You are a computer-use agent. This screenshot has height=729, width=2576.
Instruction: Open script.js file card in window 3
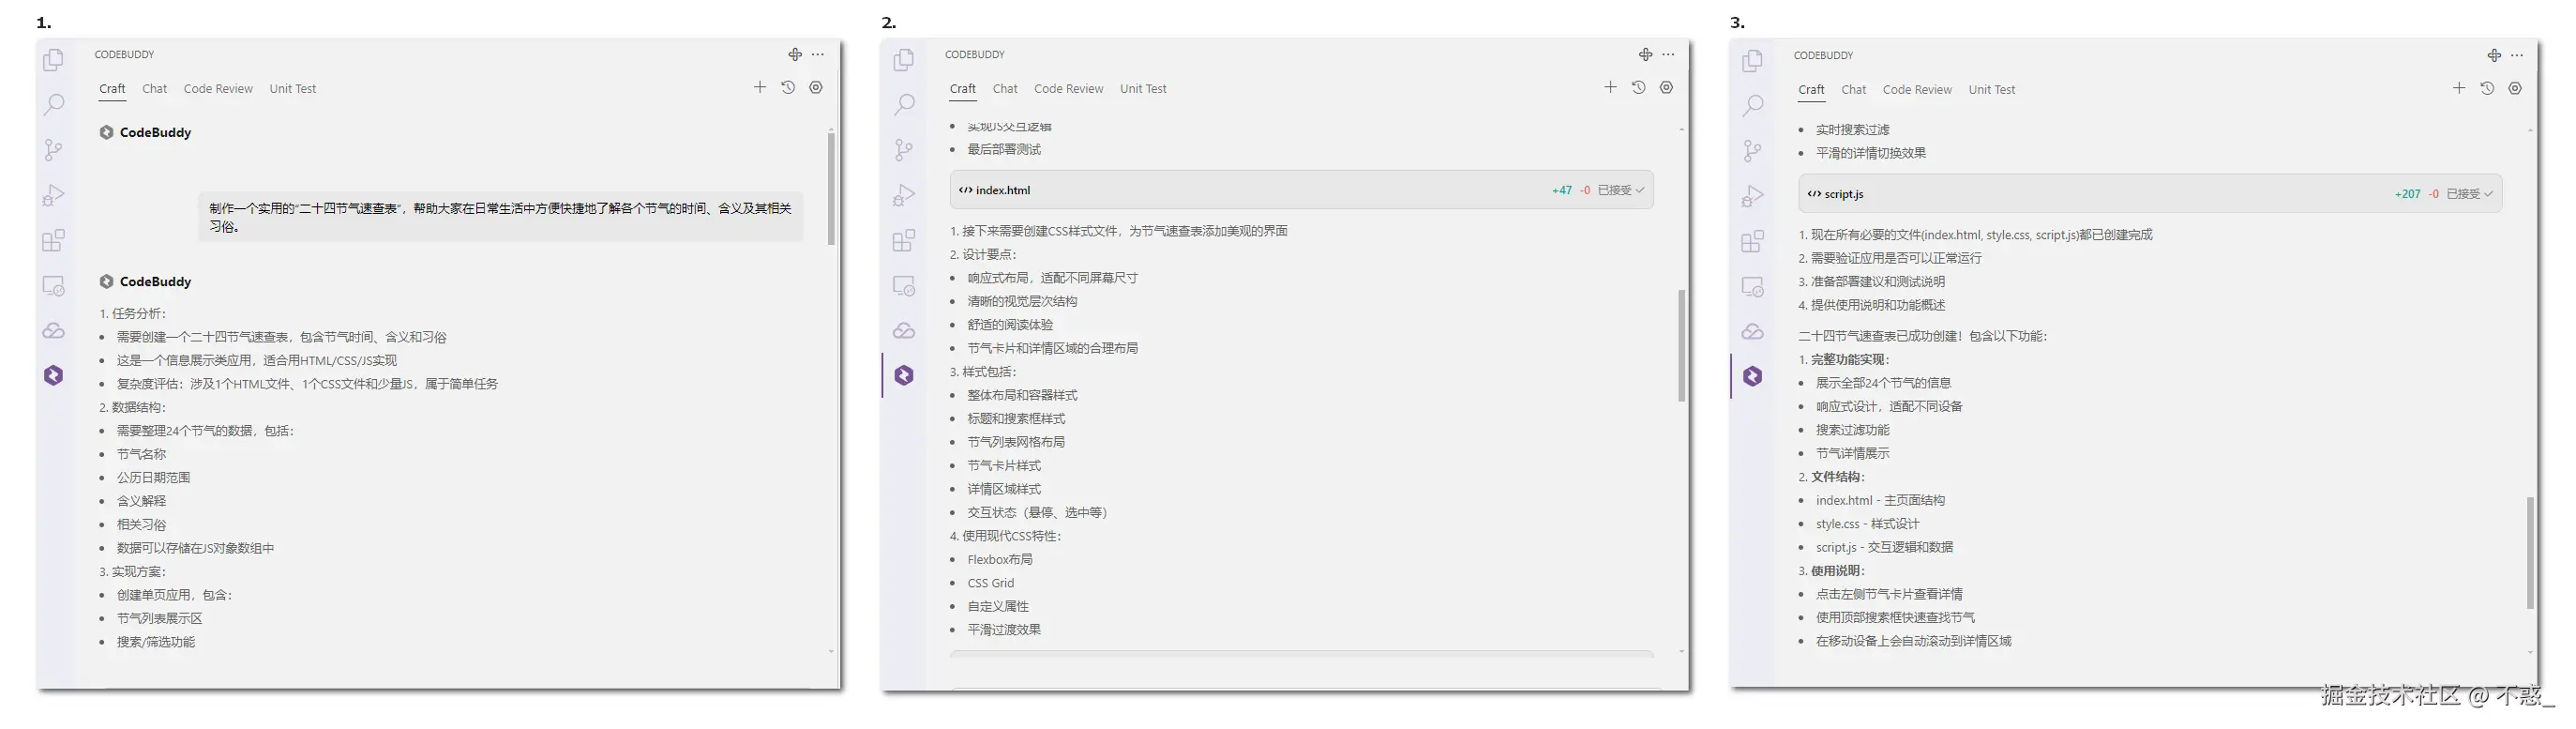point(2150,194)
